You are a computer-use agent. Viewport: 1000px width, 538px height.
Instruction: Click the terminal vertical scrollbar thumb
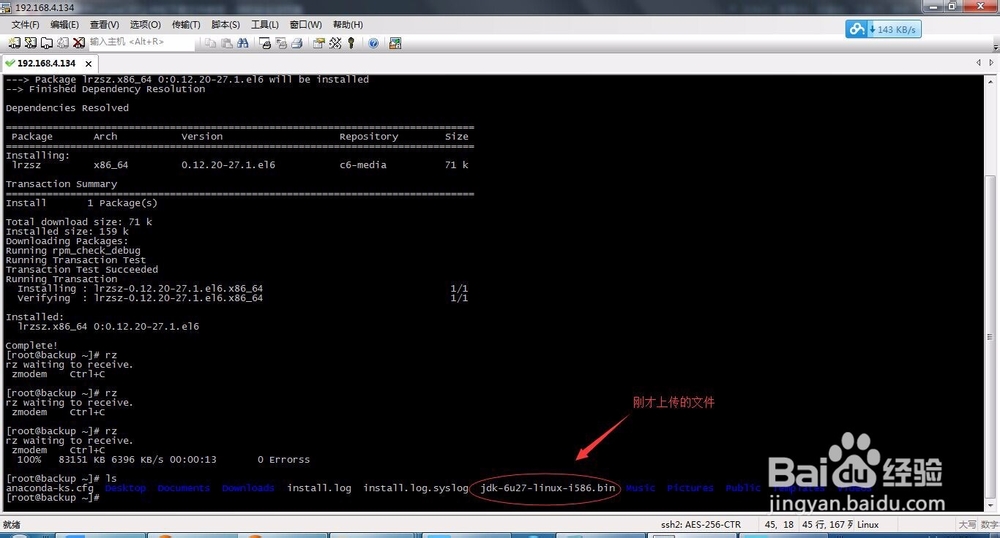990,335
